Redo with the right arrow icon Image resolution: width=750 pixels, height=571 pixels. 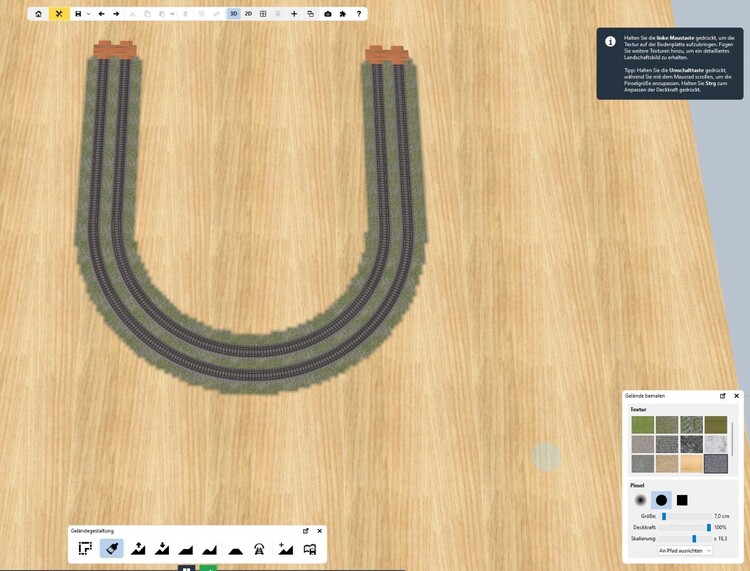click(116, 14)
